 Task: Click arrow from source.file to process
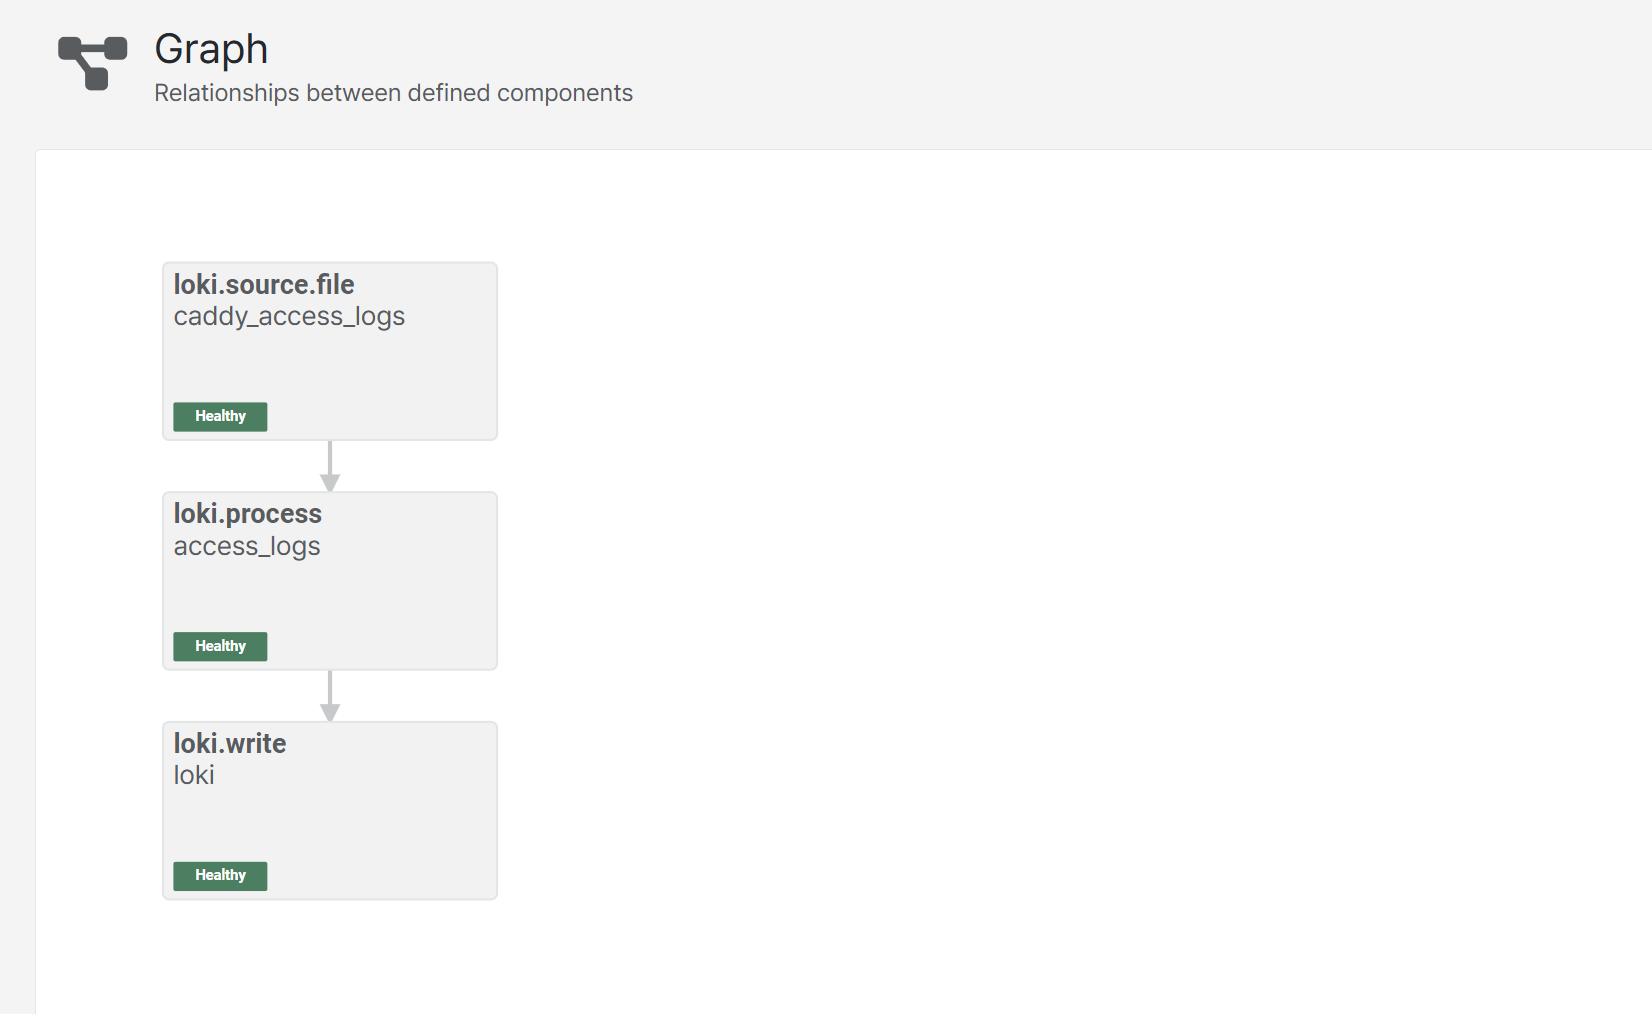coord(330,466)
